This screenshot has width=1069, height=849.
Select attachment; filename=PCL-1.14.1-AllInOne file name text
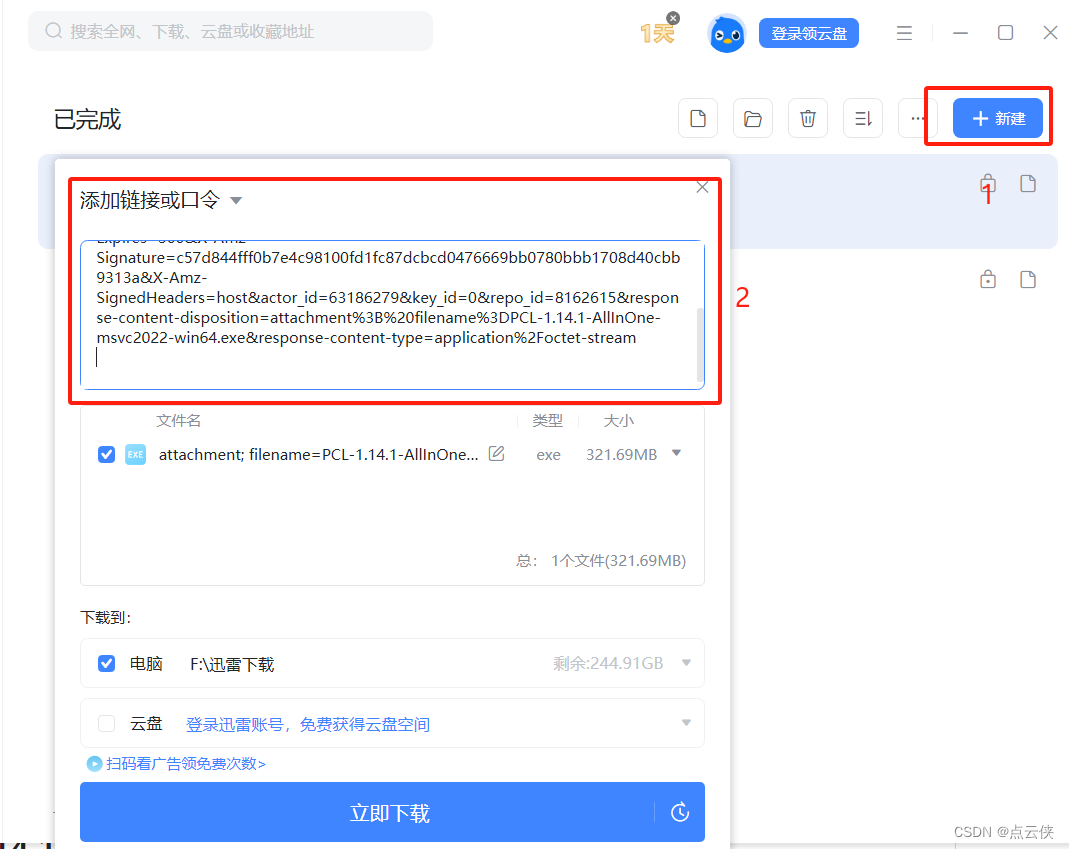pyautogui.click(x=318, y=455)
